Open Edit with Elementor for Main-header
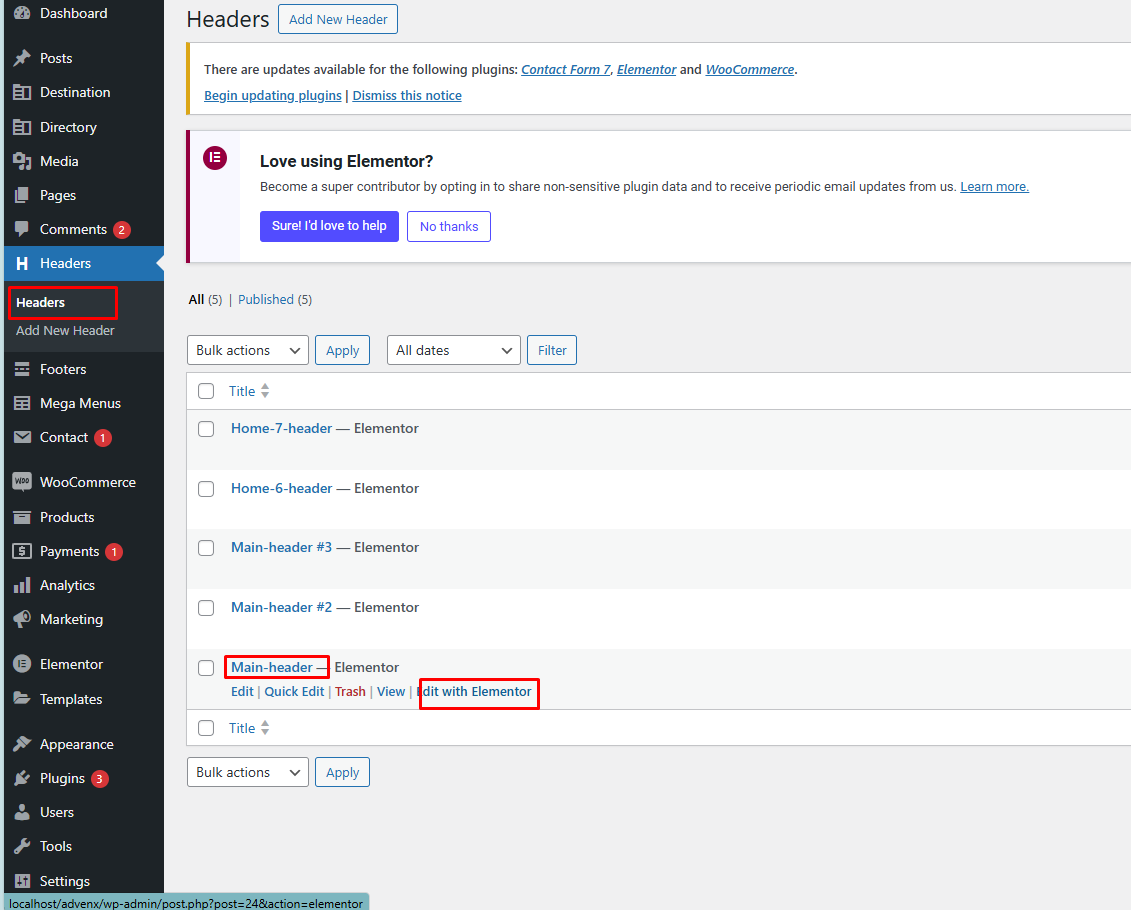This screenshot has width=1131, height=910. pyautogui.click(x=474, y=692)
